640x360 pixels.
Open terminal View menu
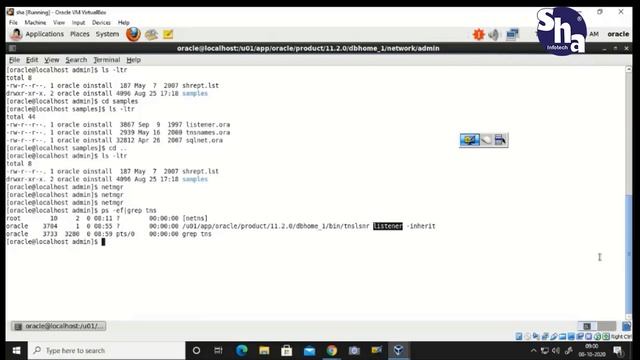(x=52, y=60)
